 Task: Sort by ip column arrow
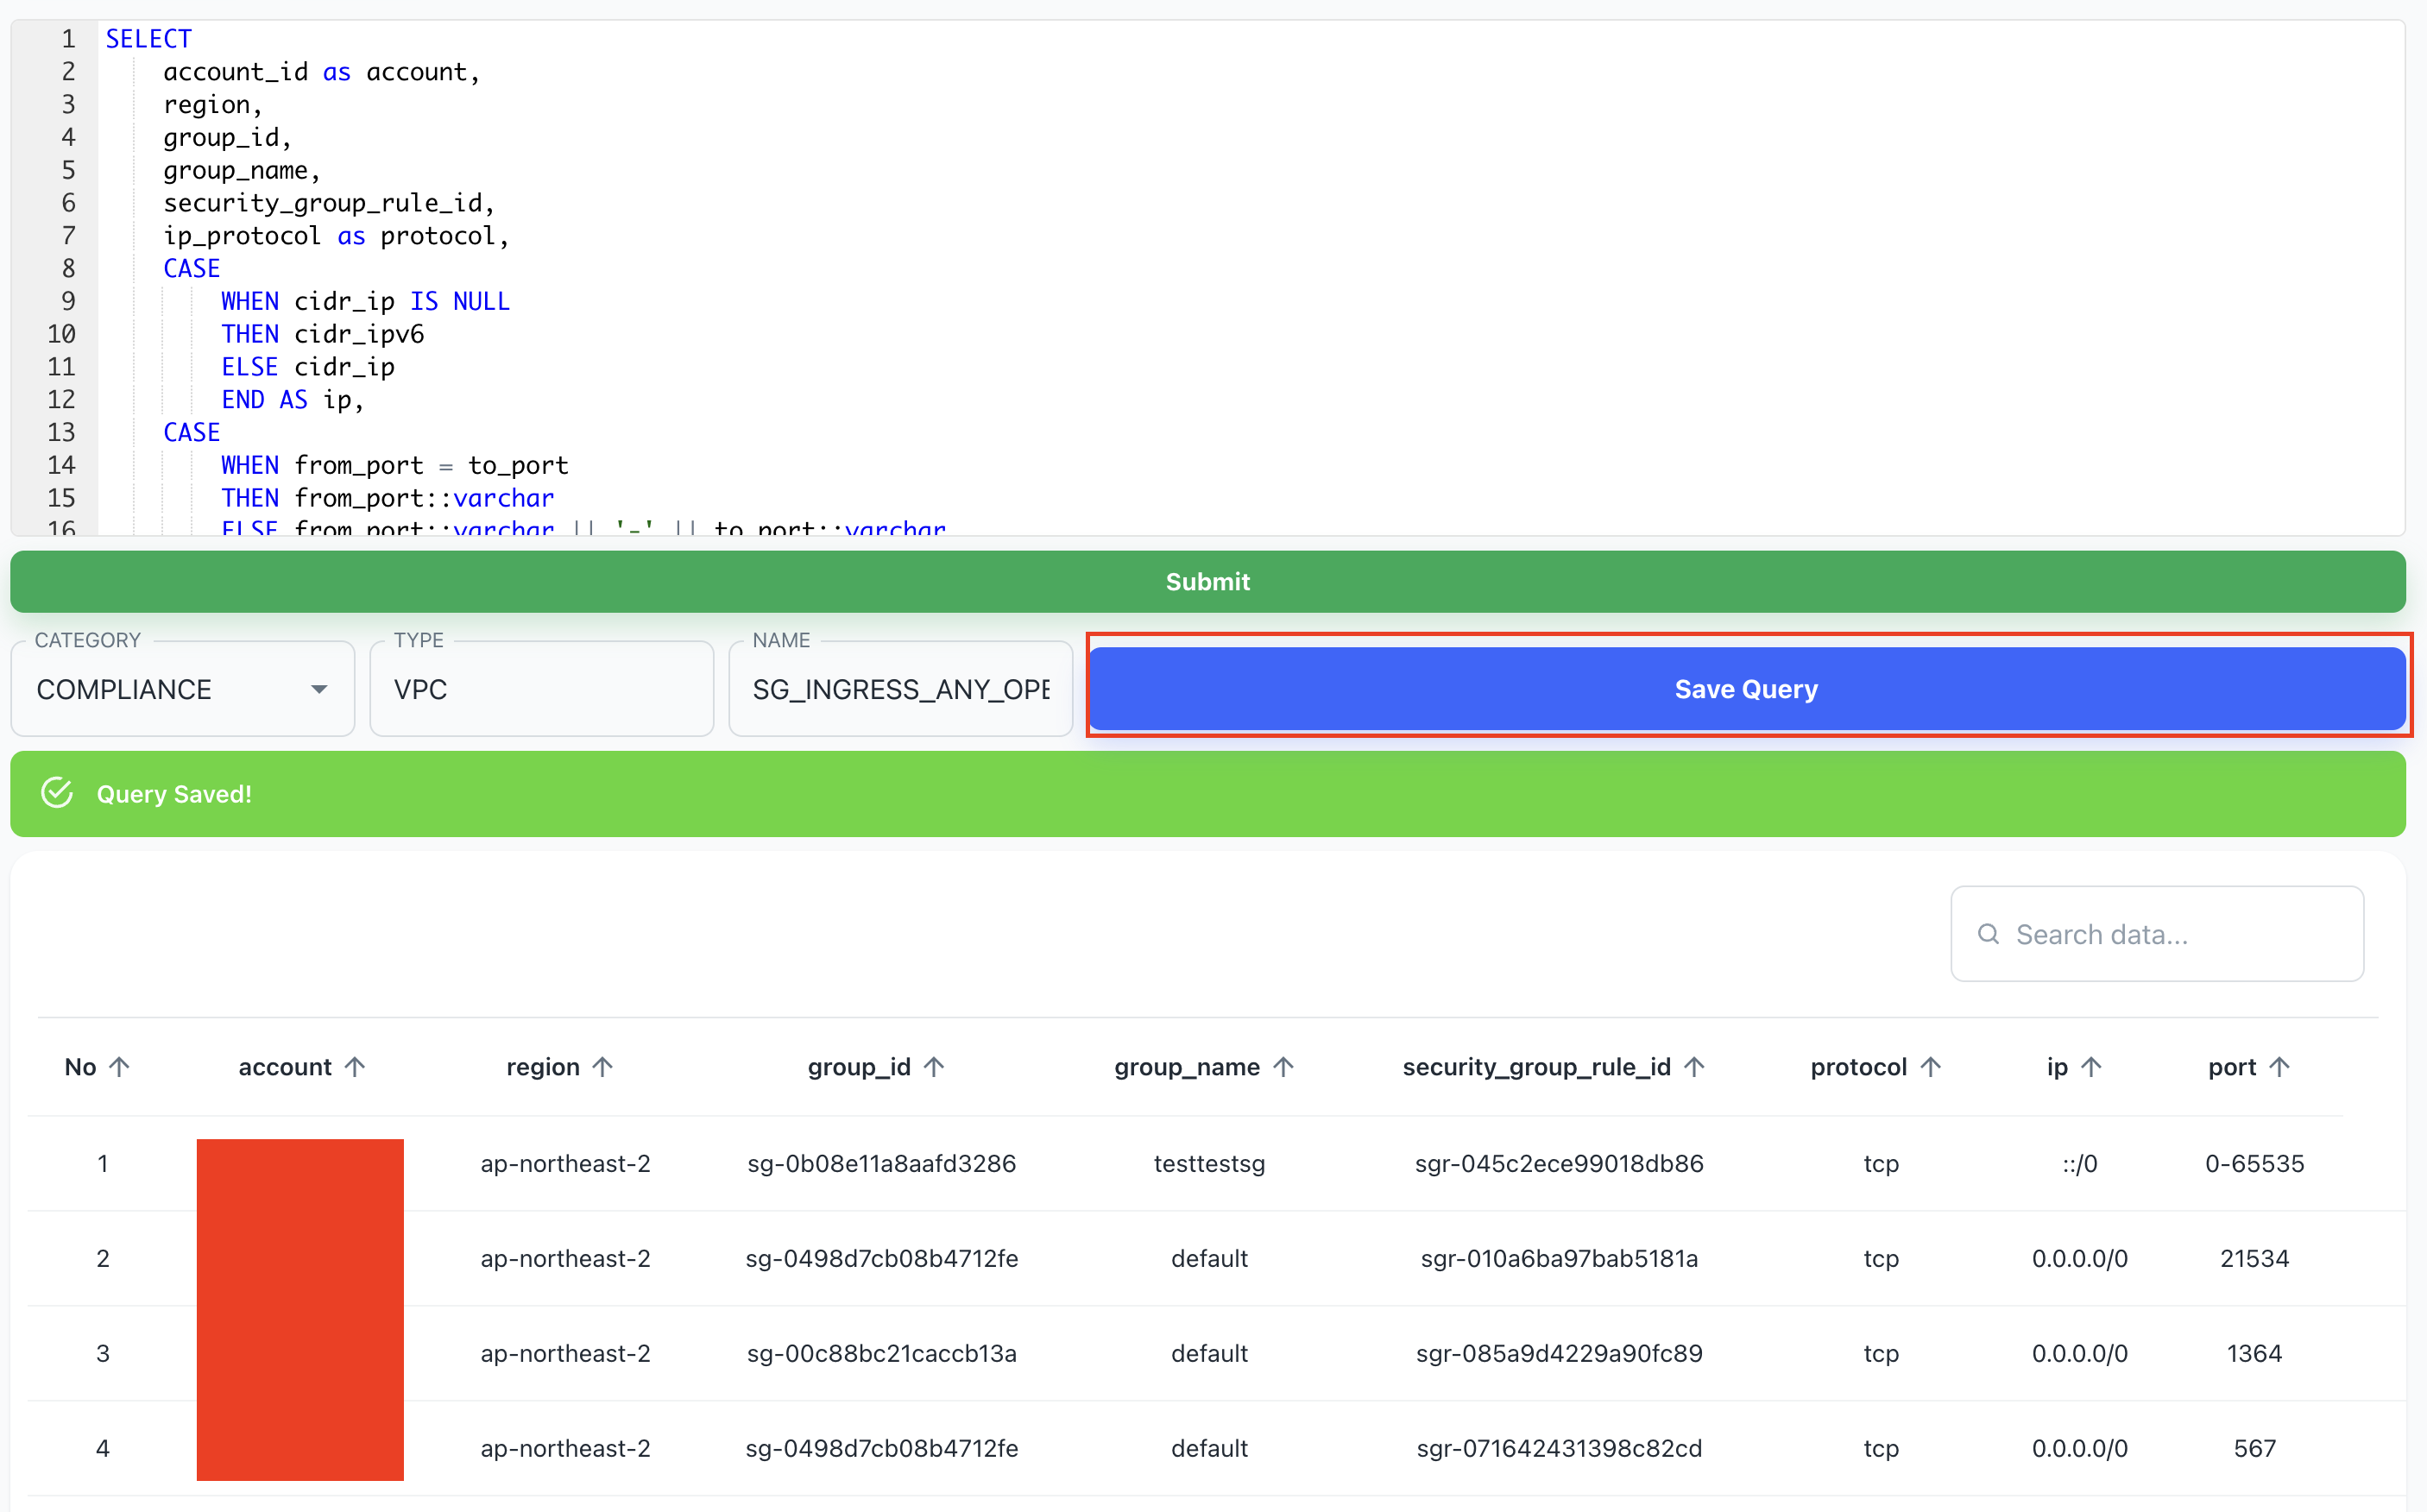[2092, 1067]
